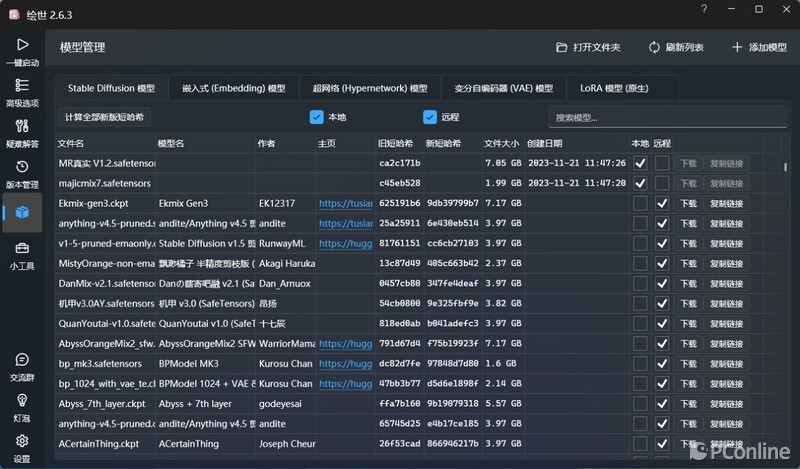
Task: Click 下载 for Ekmix-gen3.ckpt
Action: coord(688,204)
